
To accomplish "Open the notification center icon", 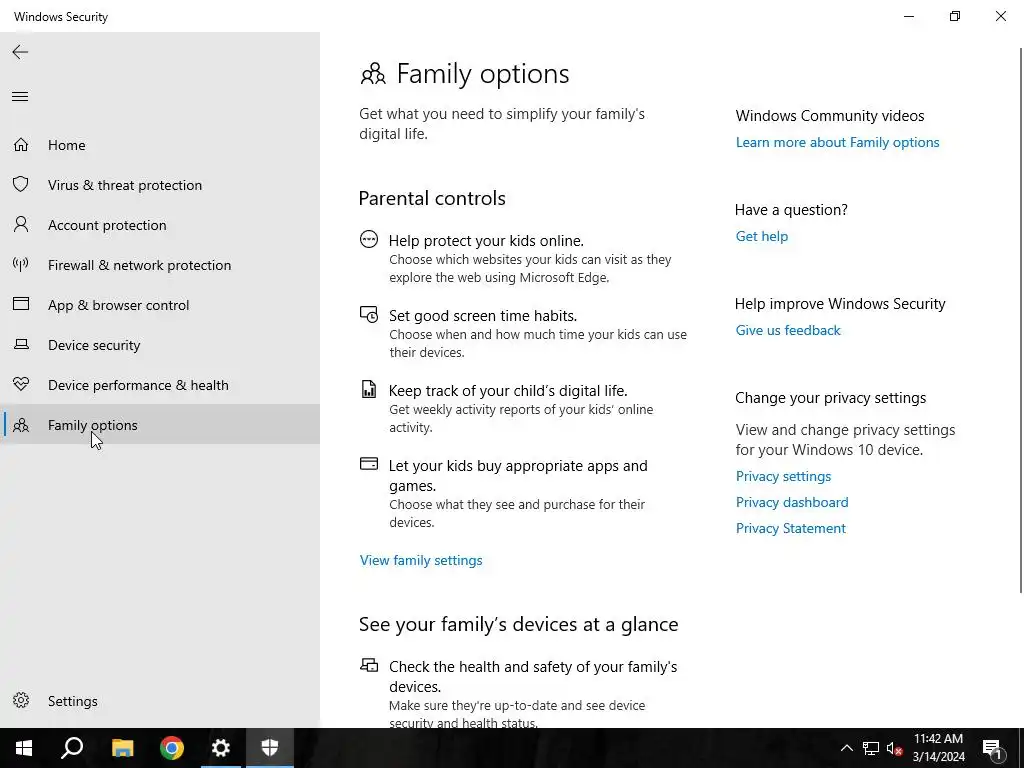I will (x=992, y=748).
